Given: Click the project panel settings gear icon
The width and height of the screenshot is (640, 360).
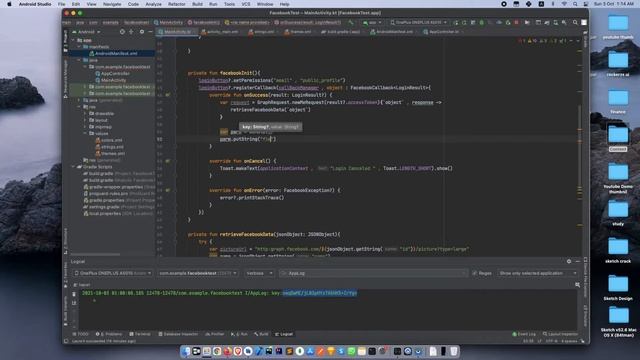Looking at the screenshot, I should [x=142, y=32].
